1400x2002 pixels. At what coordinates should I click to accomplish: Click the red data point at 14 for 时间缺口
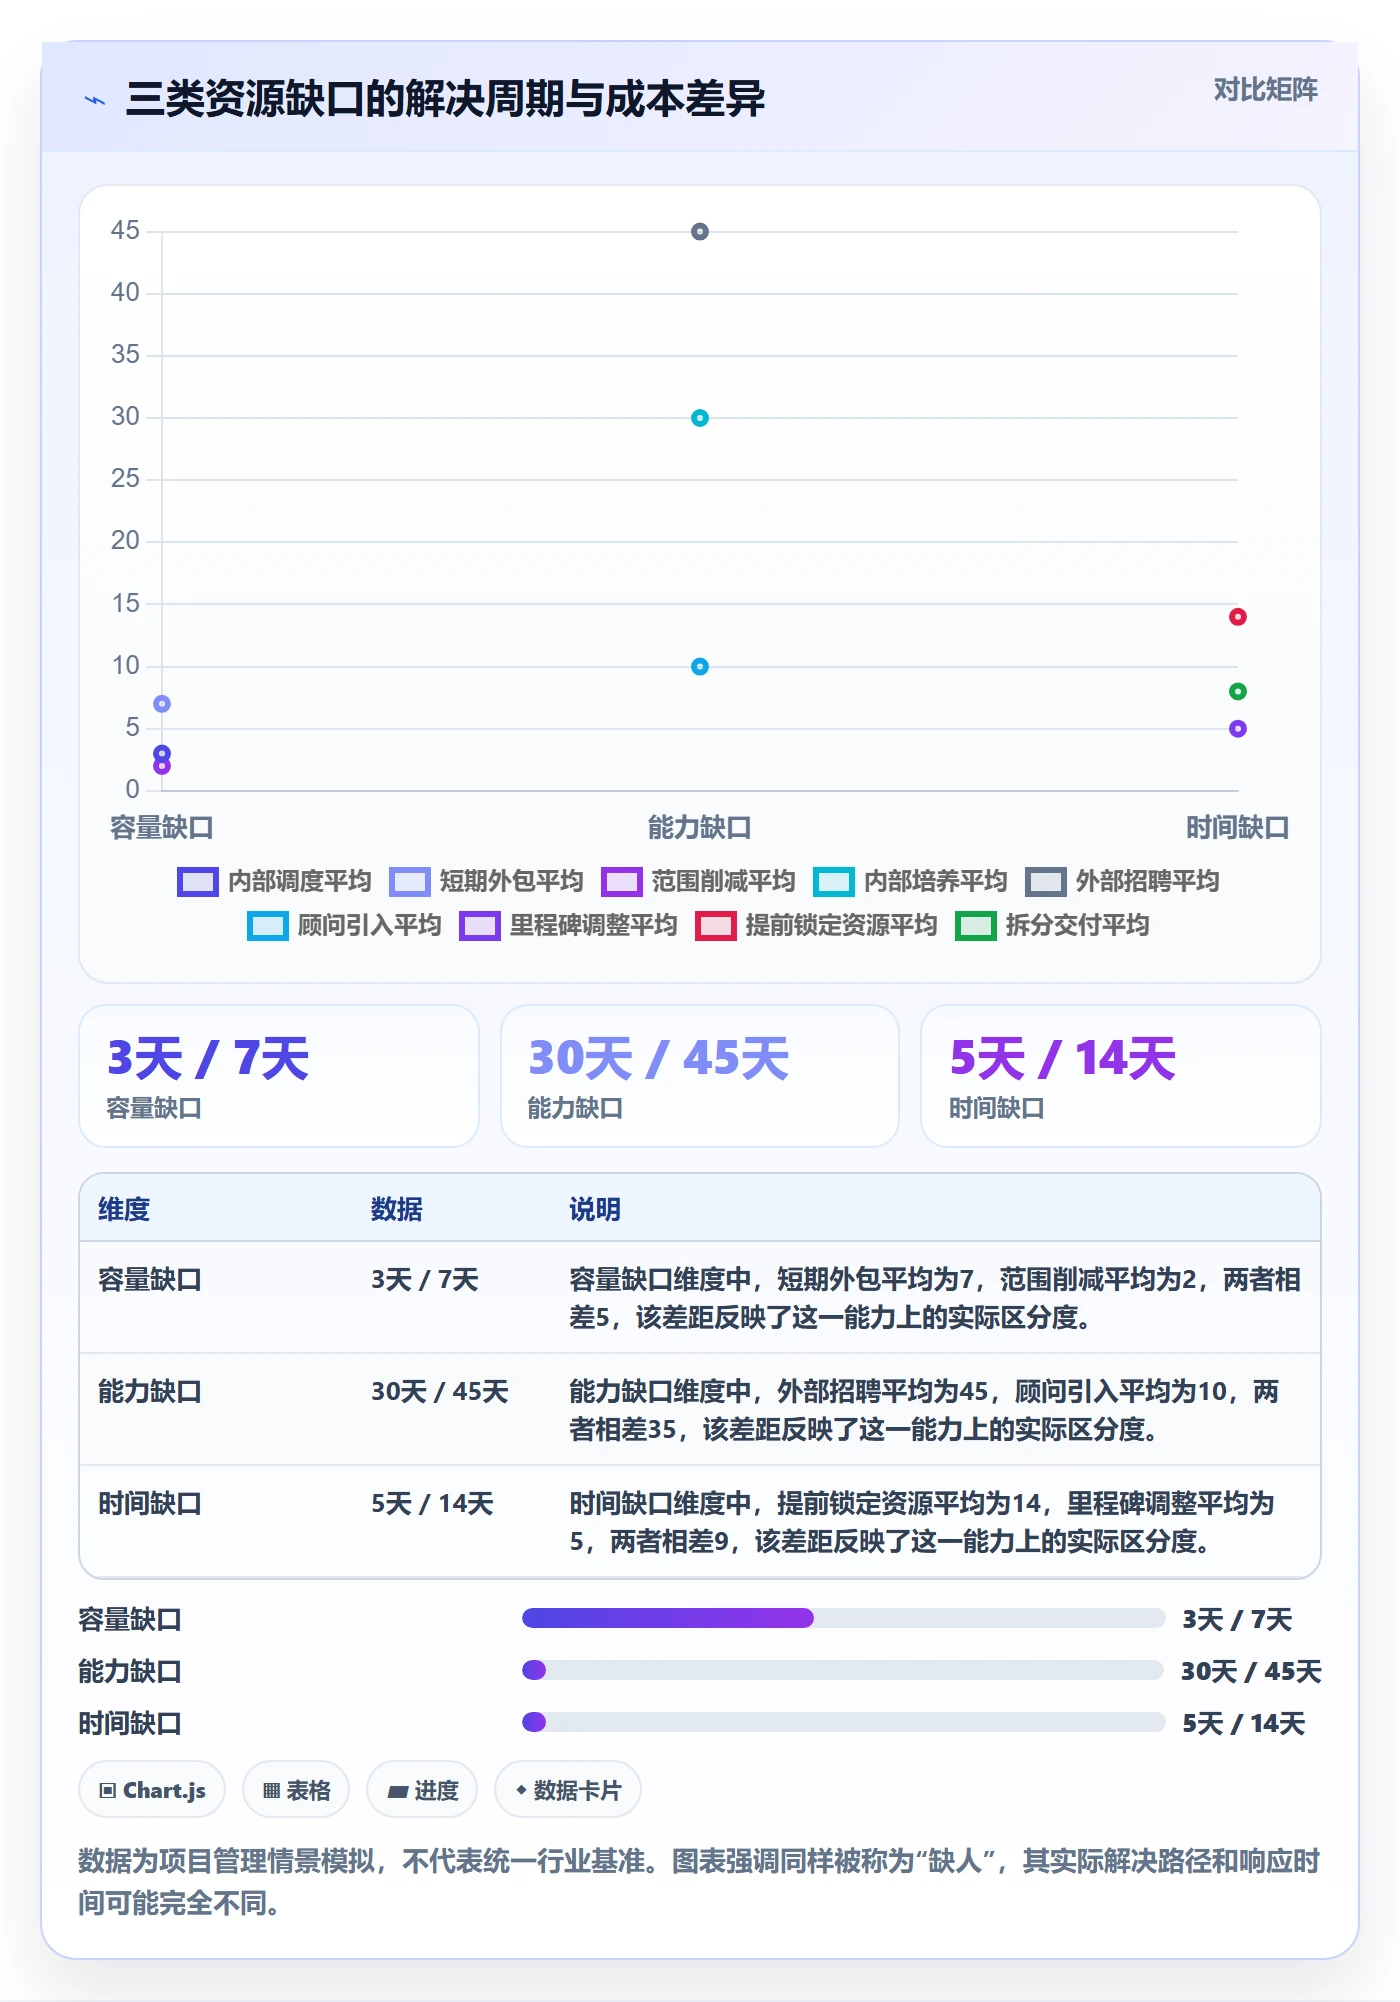pos(1238,617)
